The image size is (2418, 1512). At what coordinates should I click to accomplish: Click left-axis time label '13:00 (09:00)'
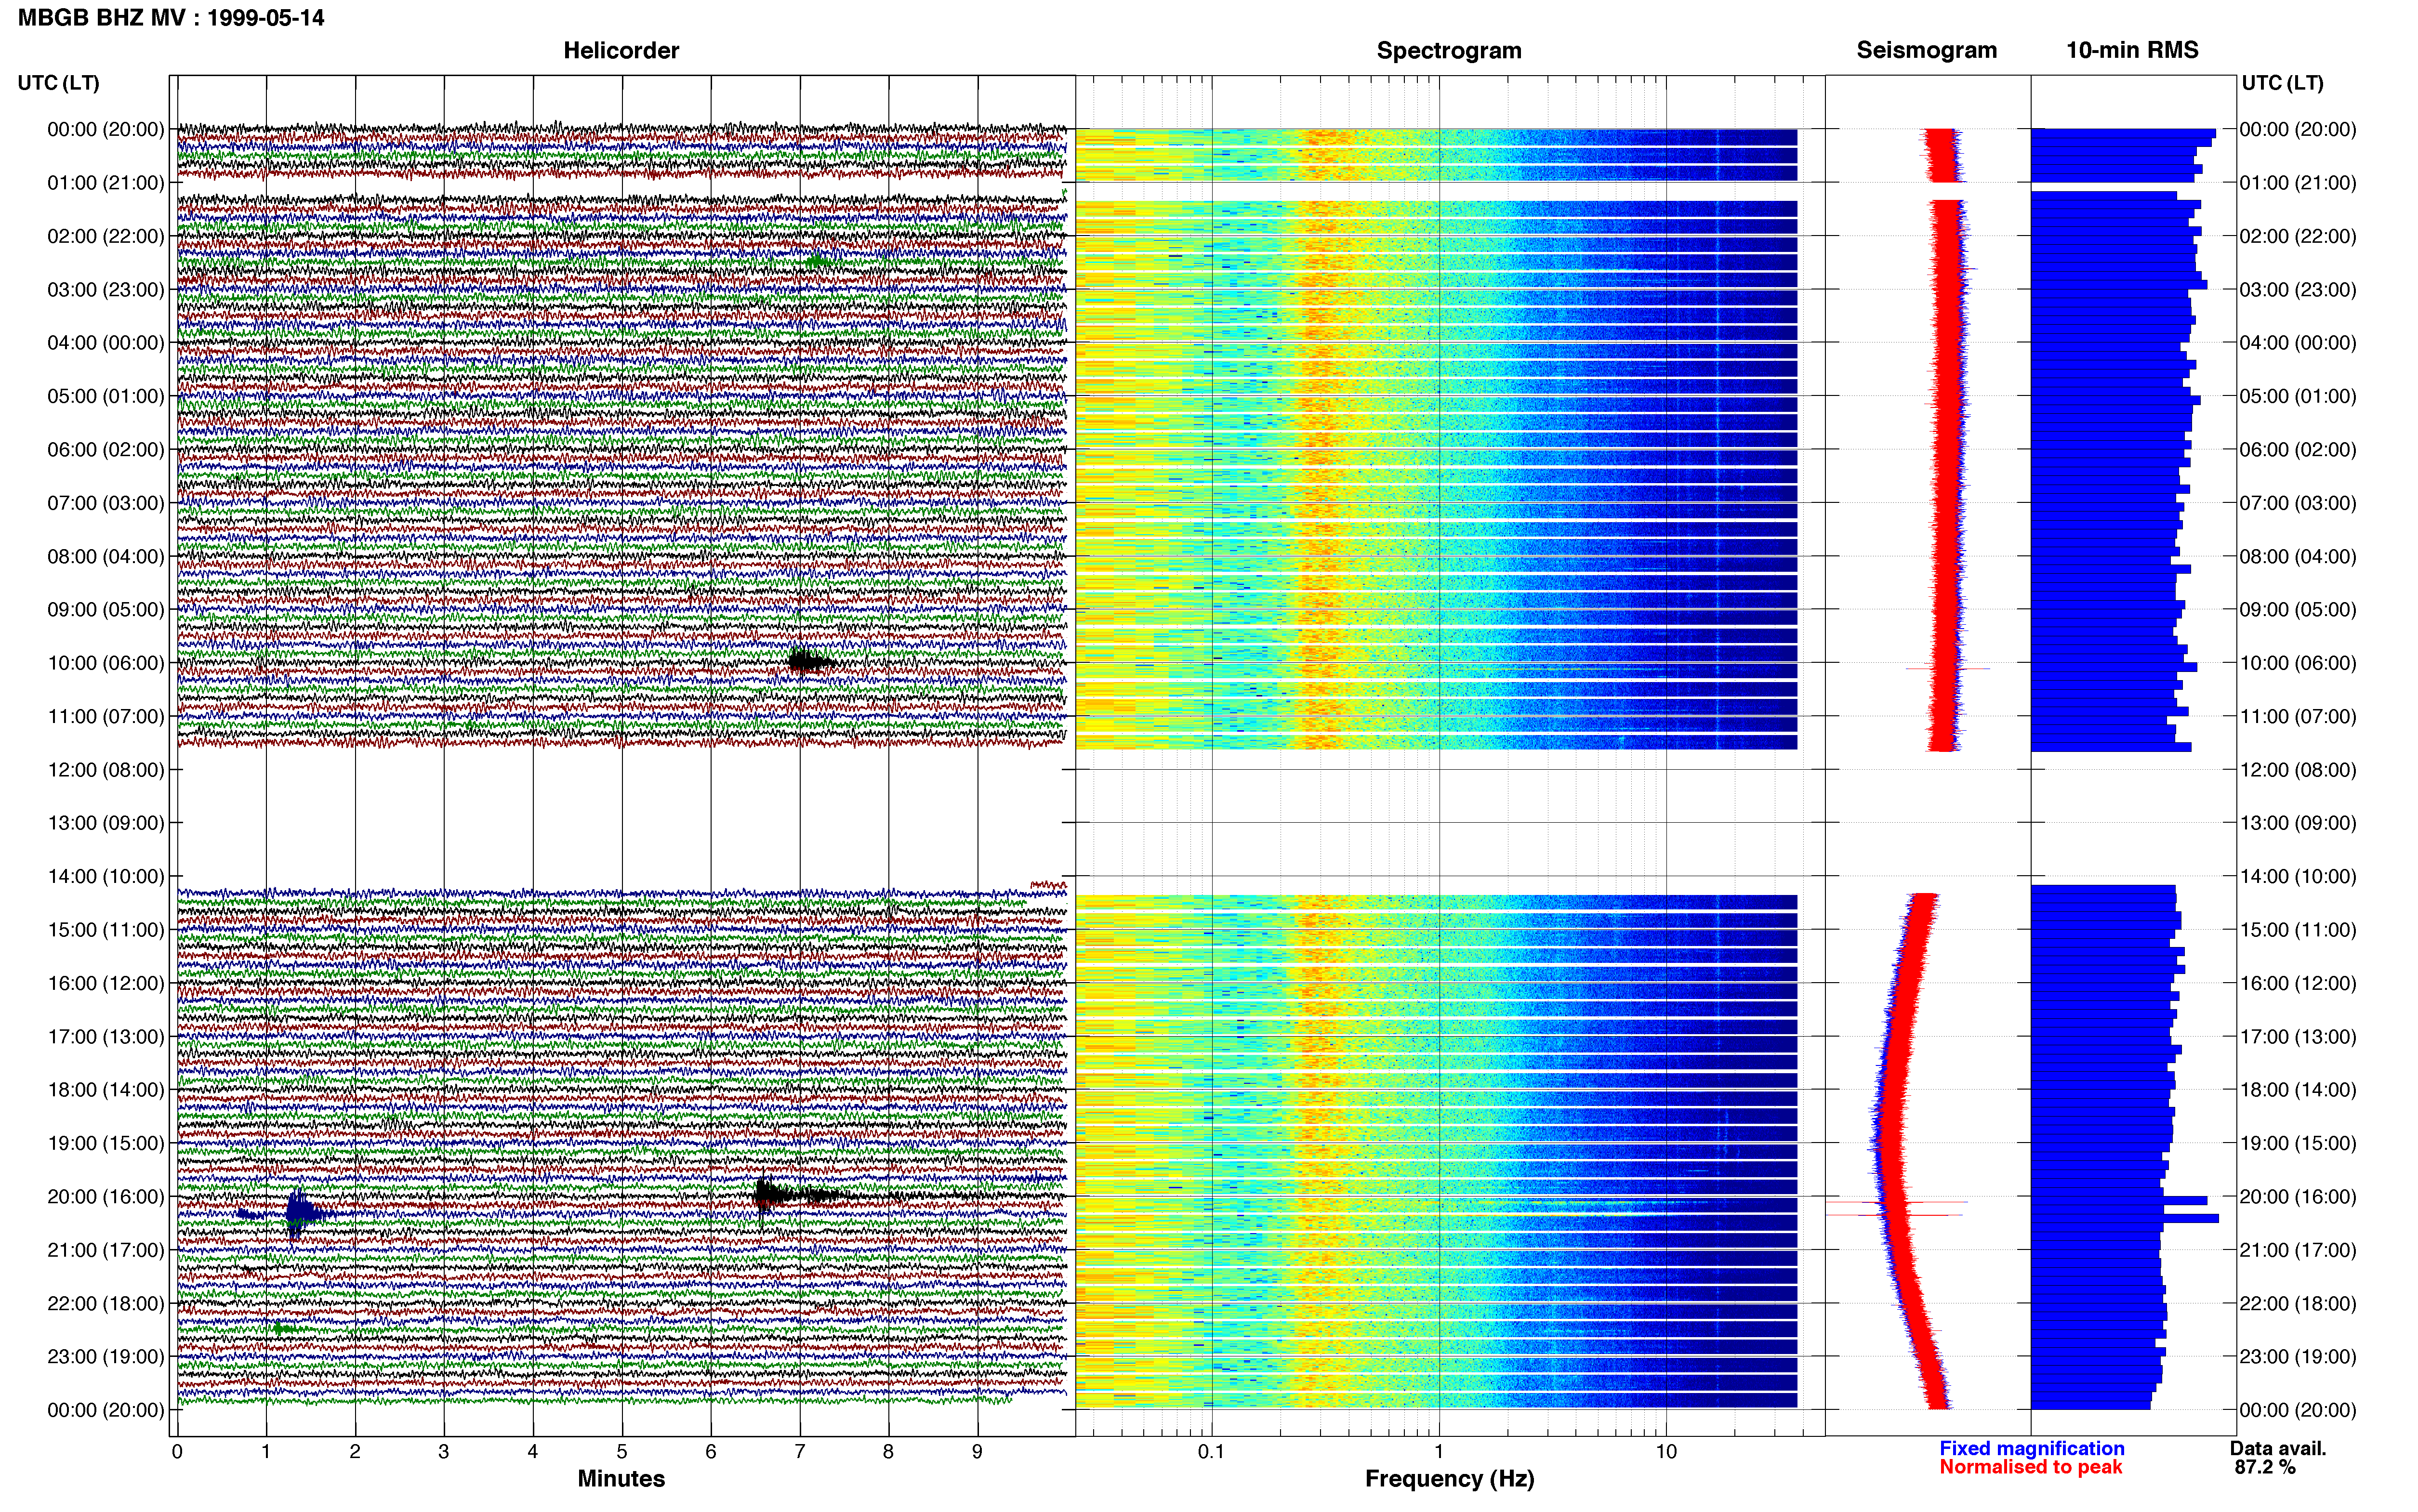106,823
